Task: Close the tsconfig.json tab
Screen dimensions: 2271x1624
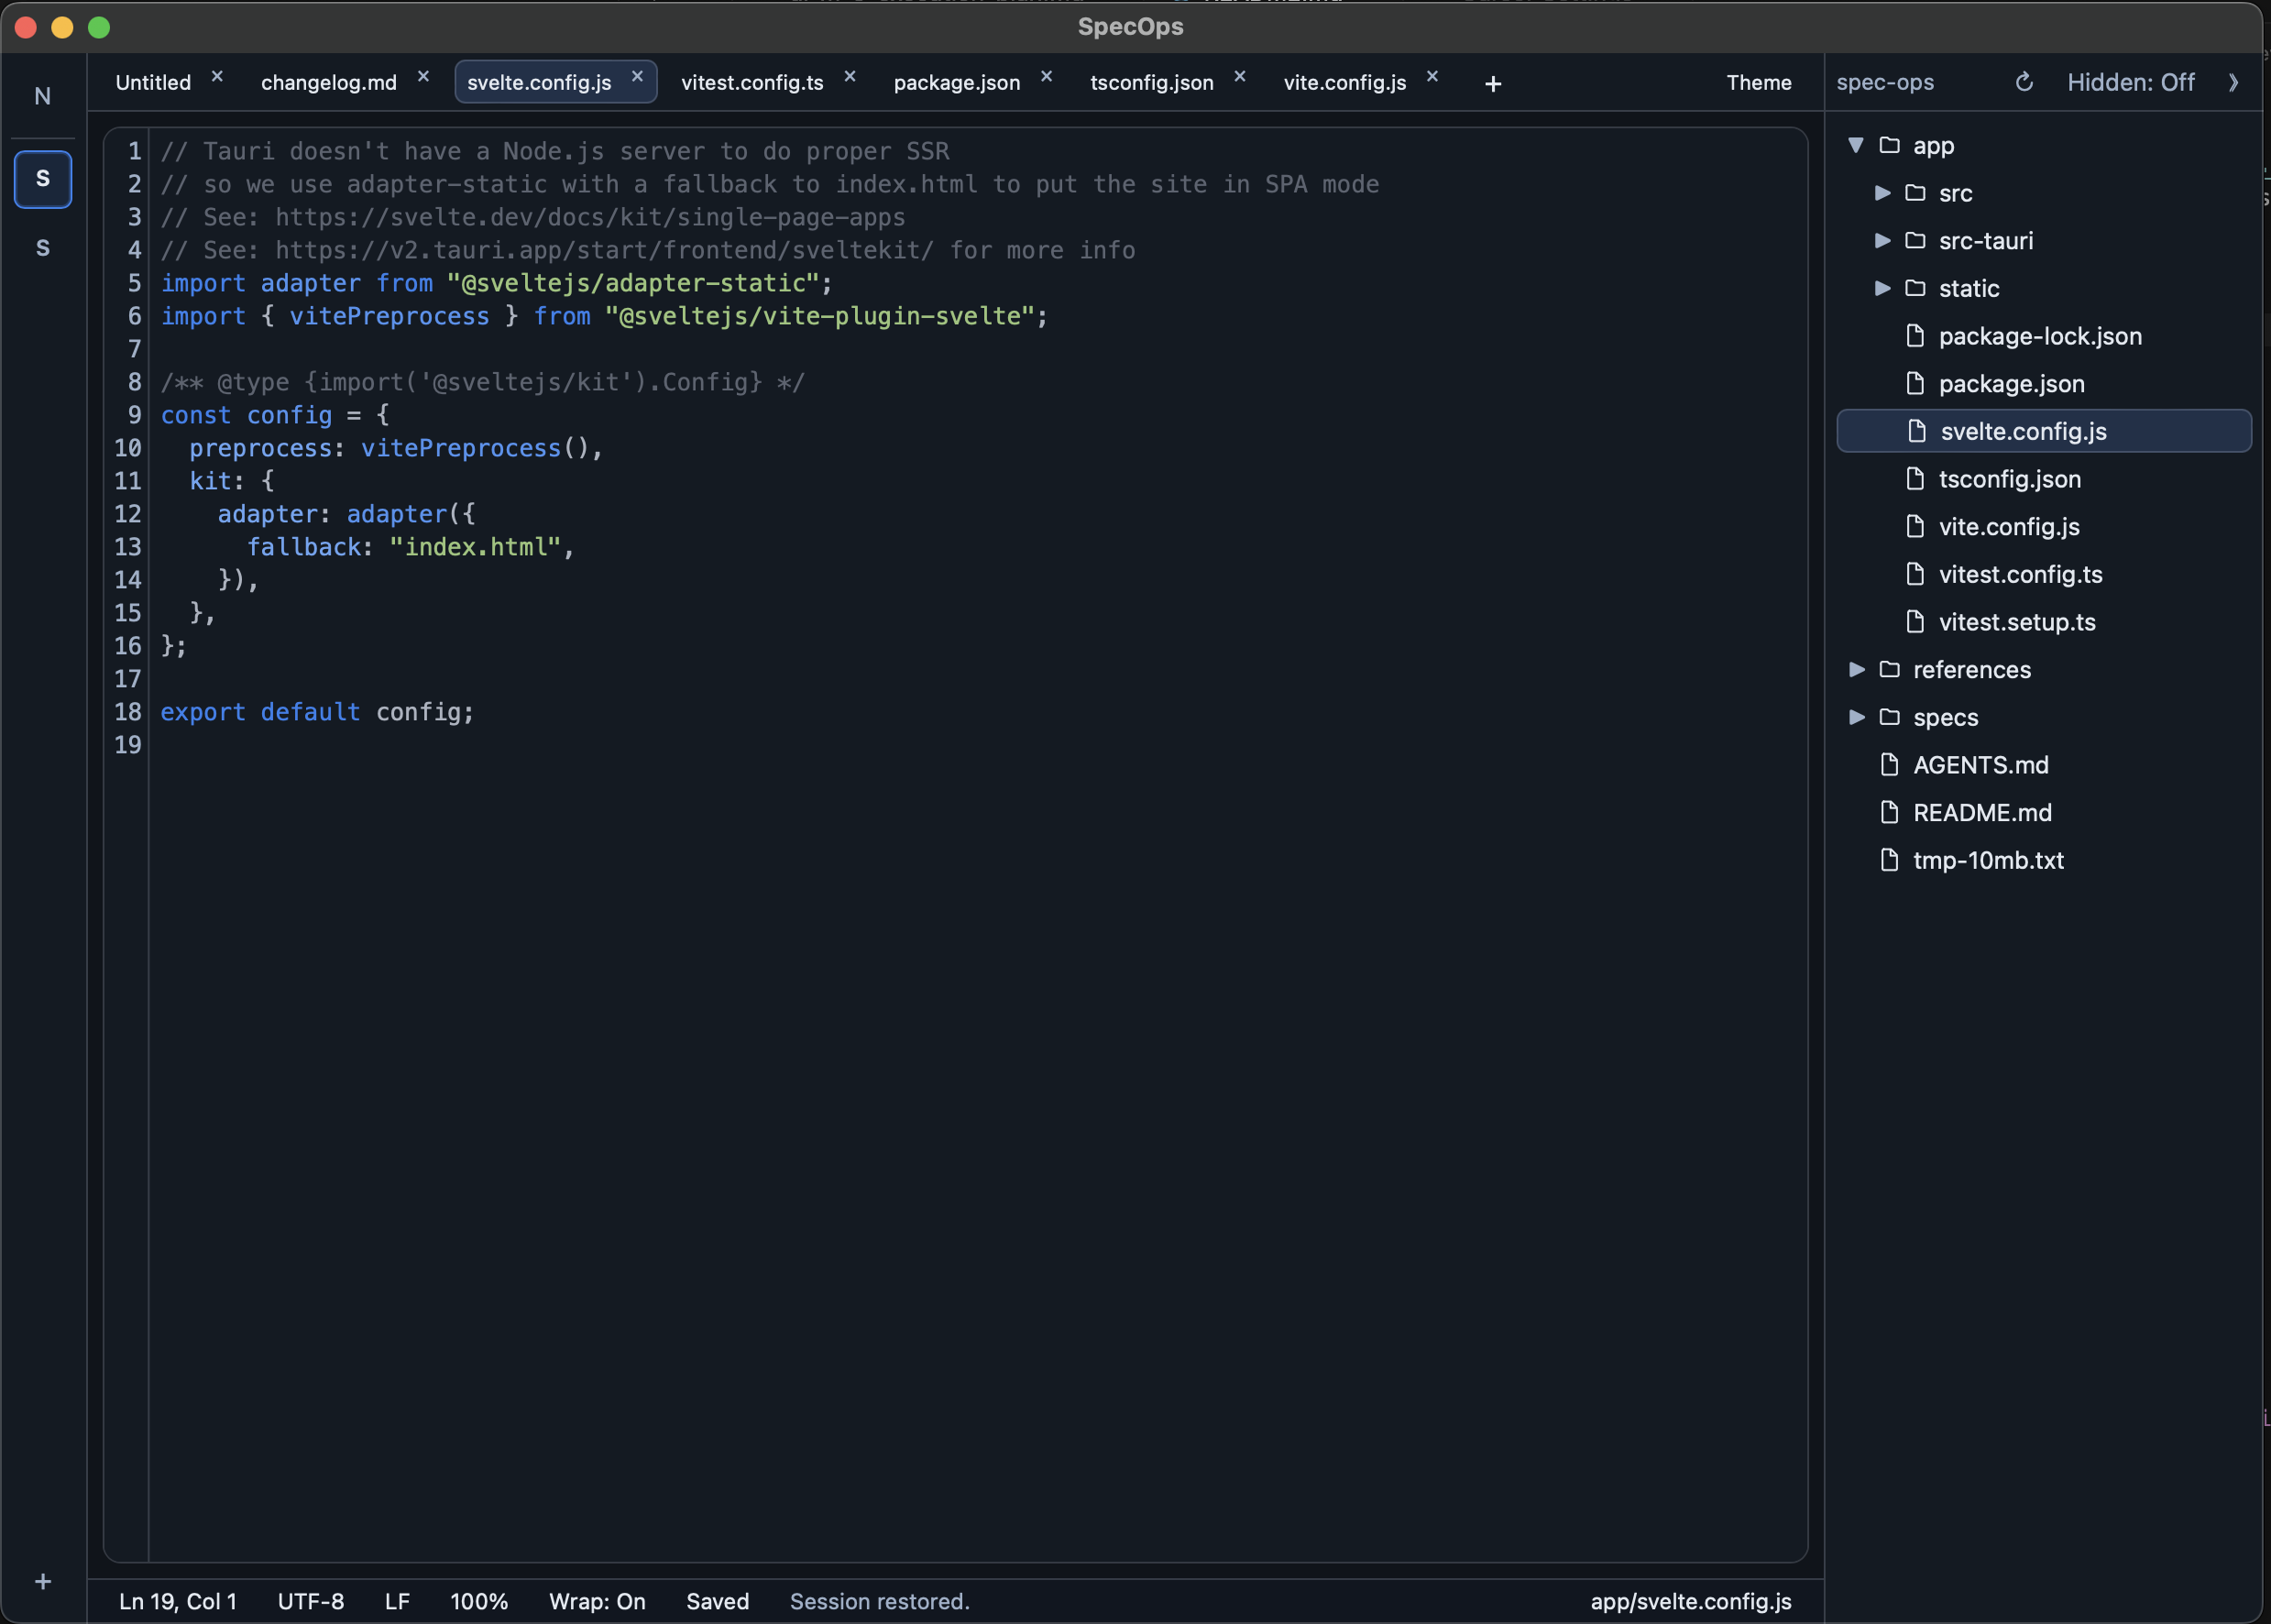Action: coord(1240,76)
